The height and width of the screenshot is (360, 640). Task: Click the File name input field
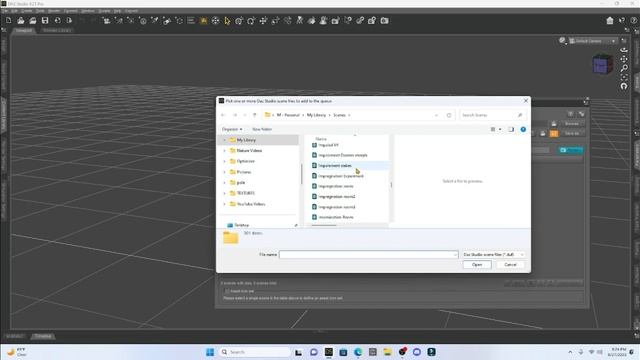click(x=369, y=254)
